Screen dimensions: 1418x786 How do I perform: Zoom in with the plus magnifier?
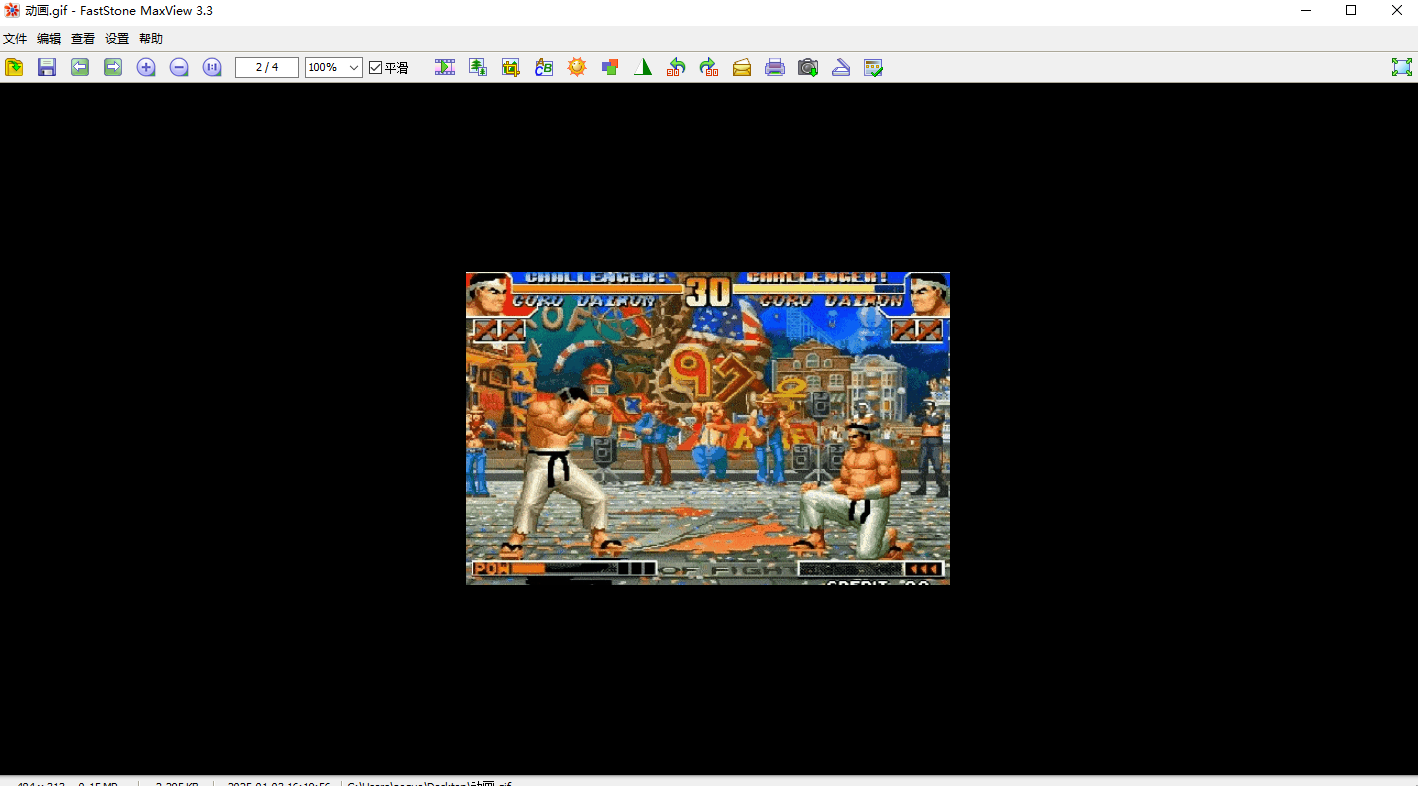(146, 67)
